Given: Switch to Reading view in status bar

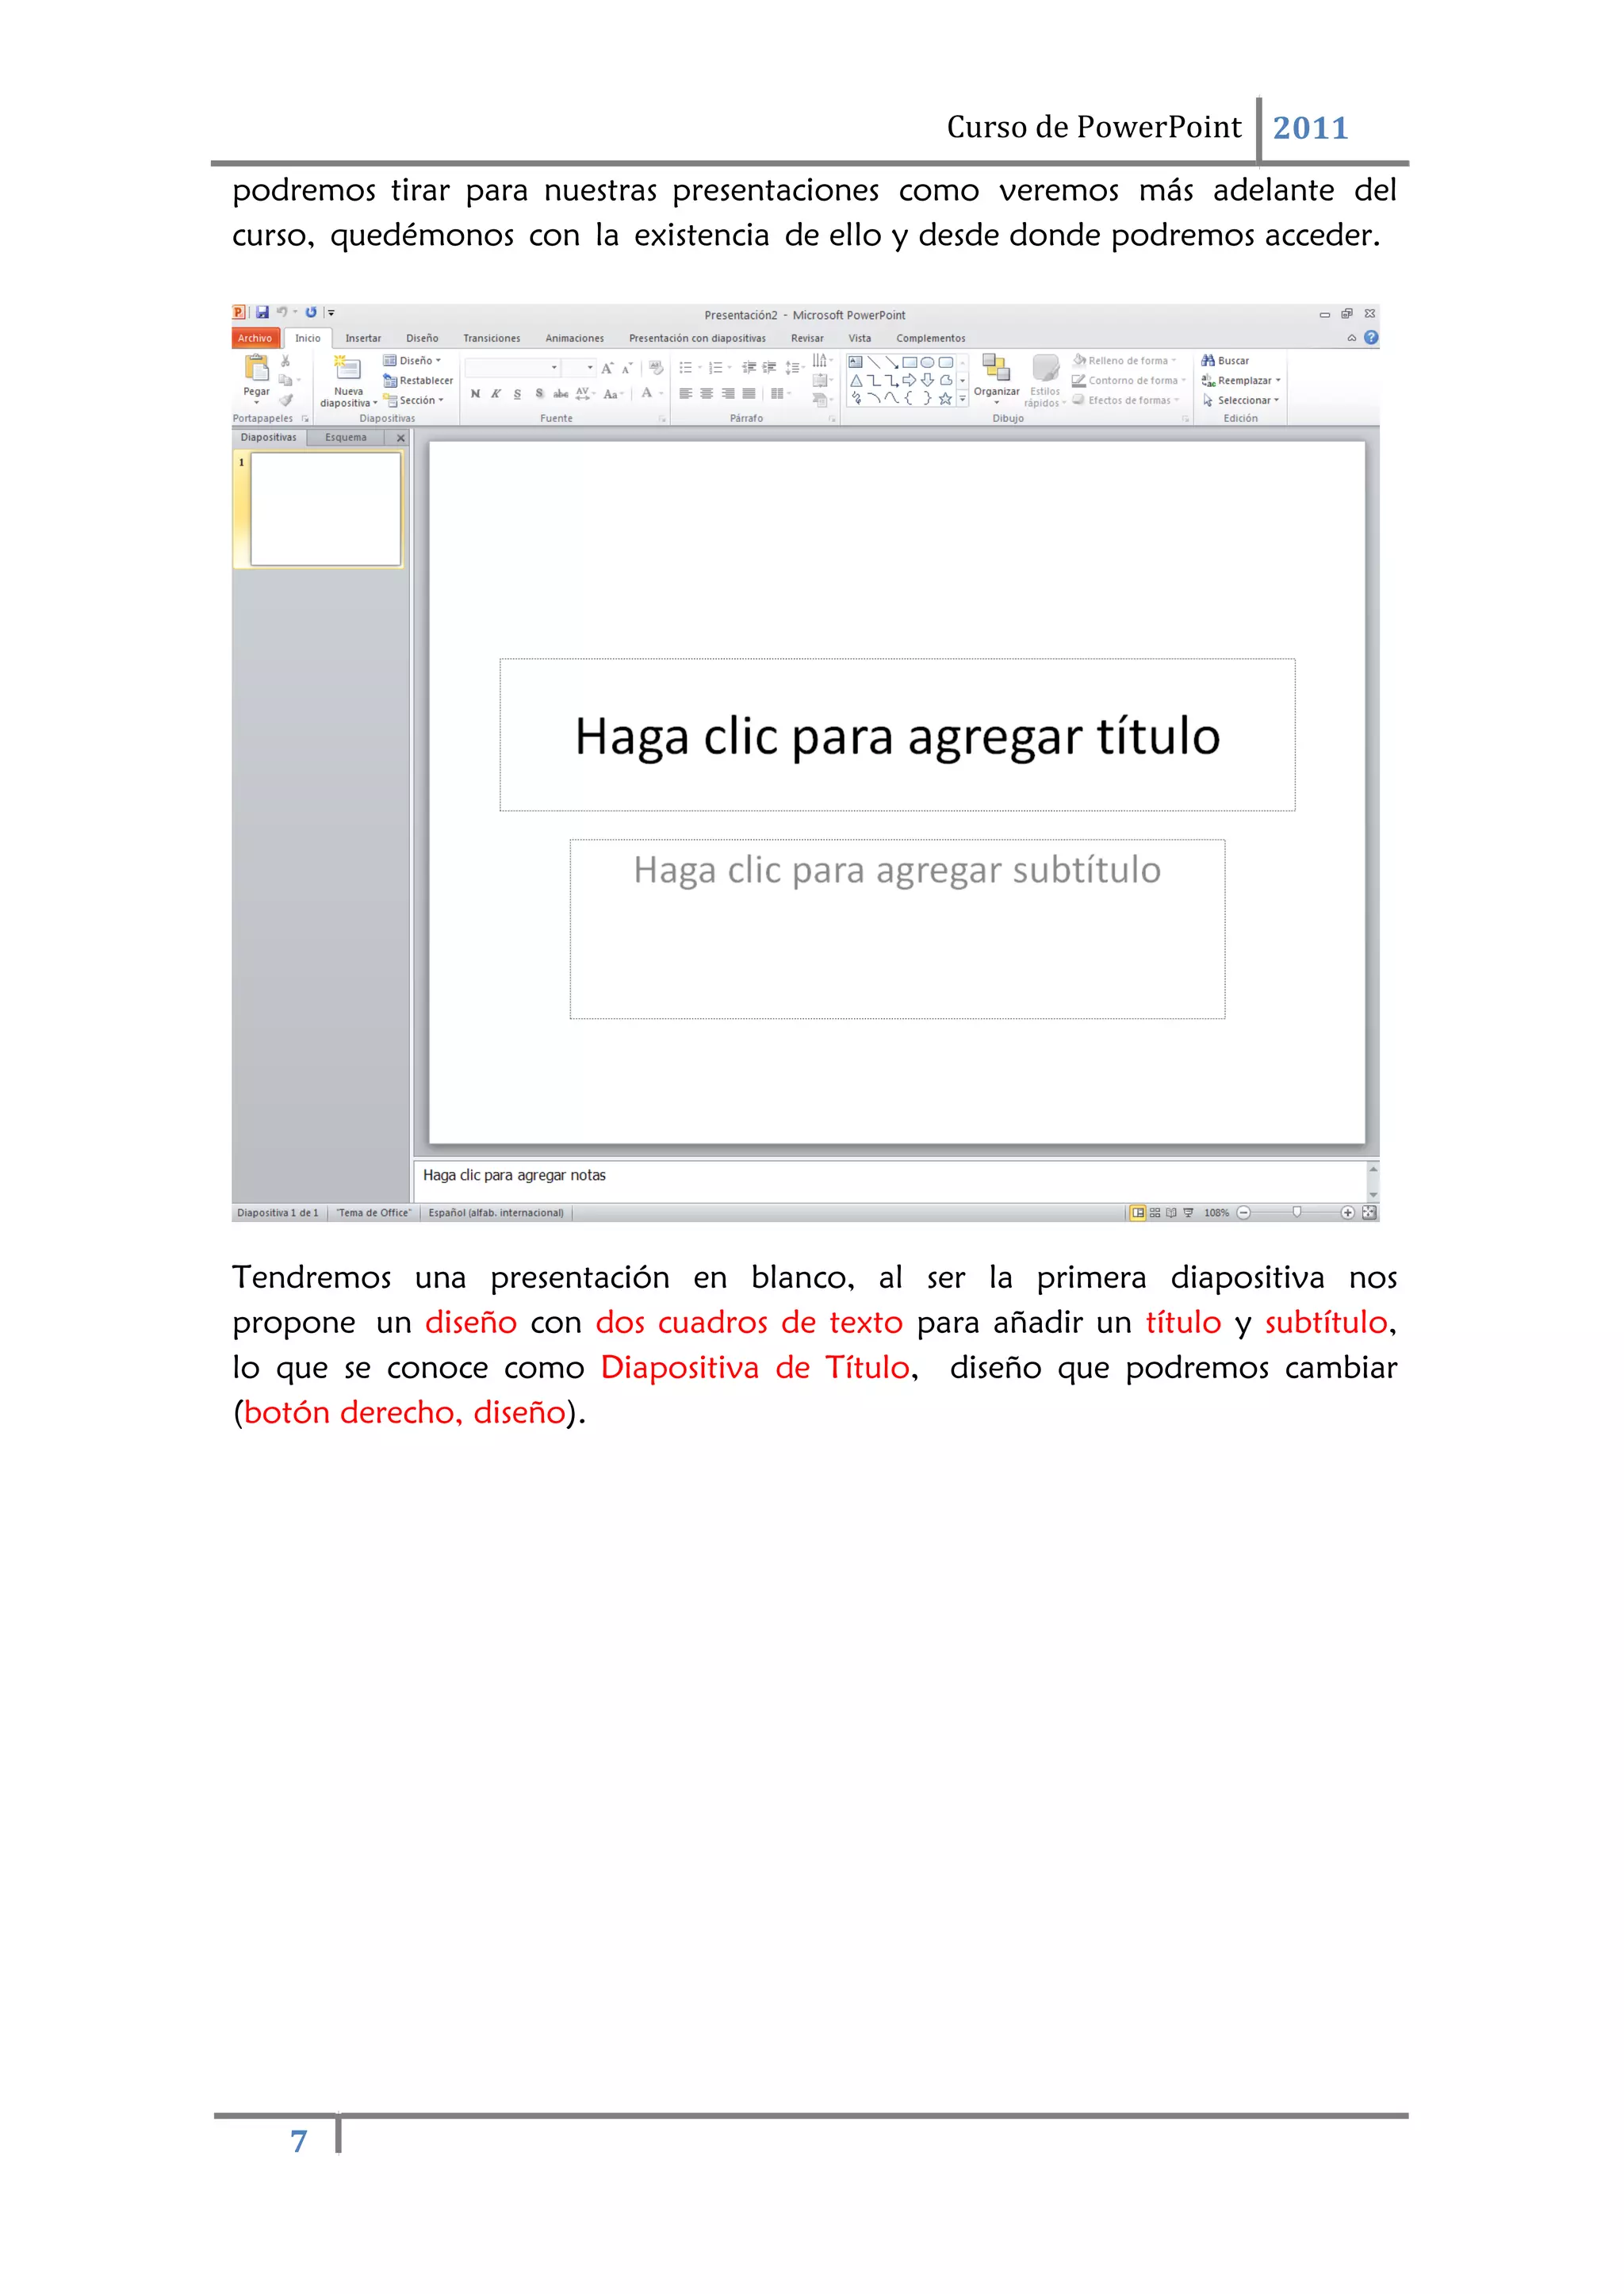Looking at the screenshot, I should (x=1171, y=1213).
